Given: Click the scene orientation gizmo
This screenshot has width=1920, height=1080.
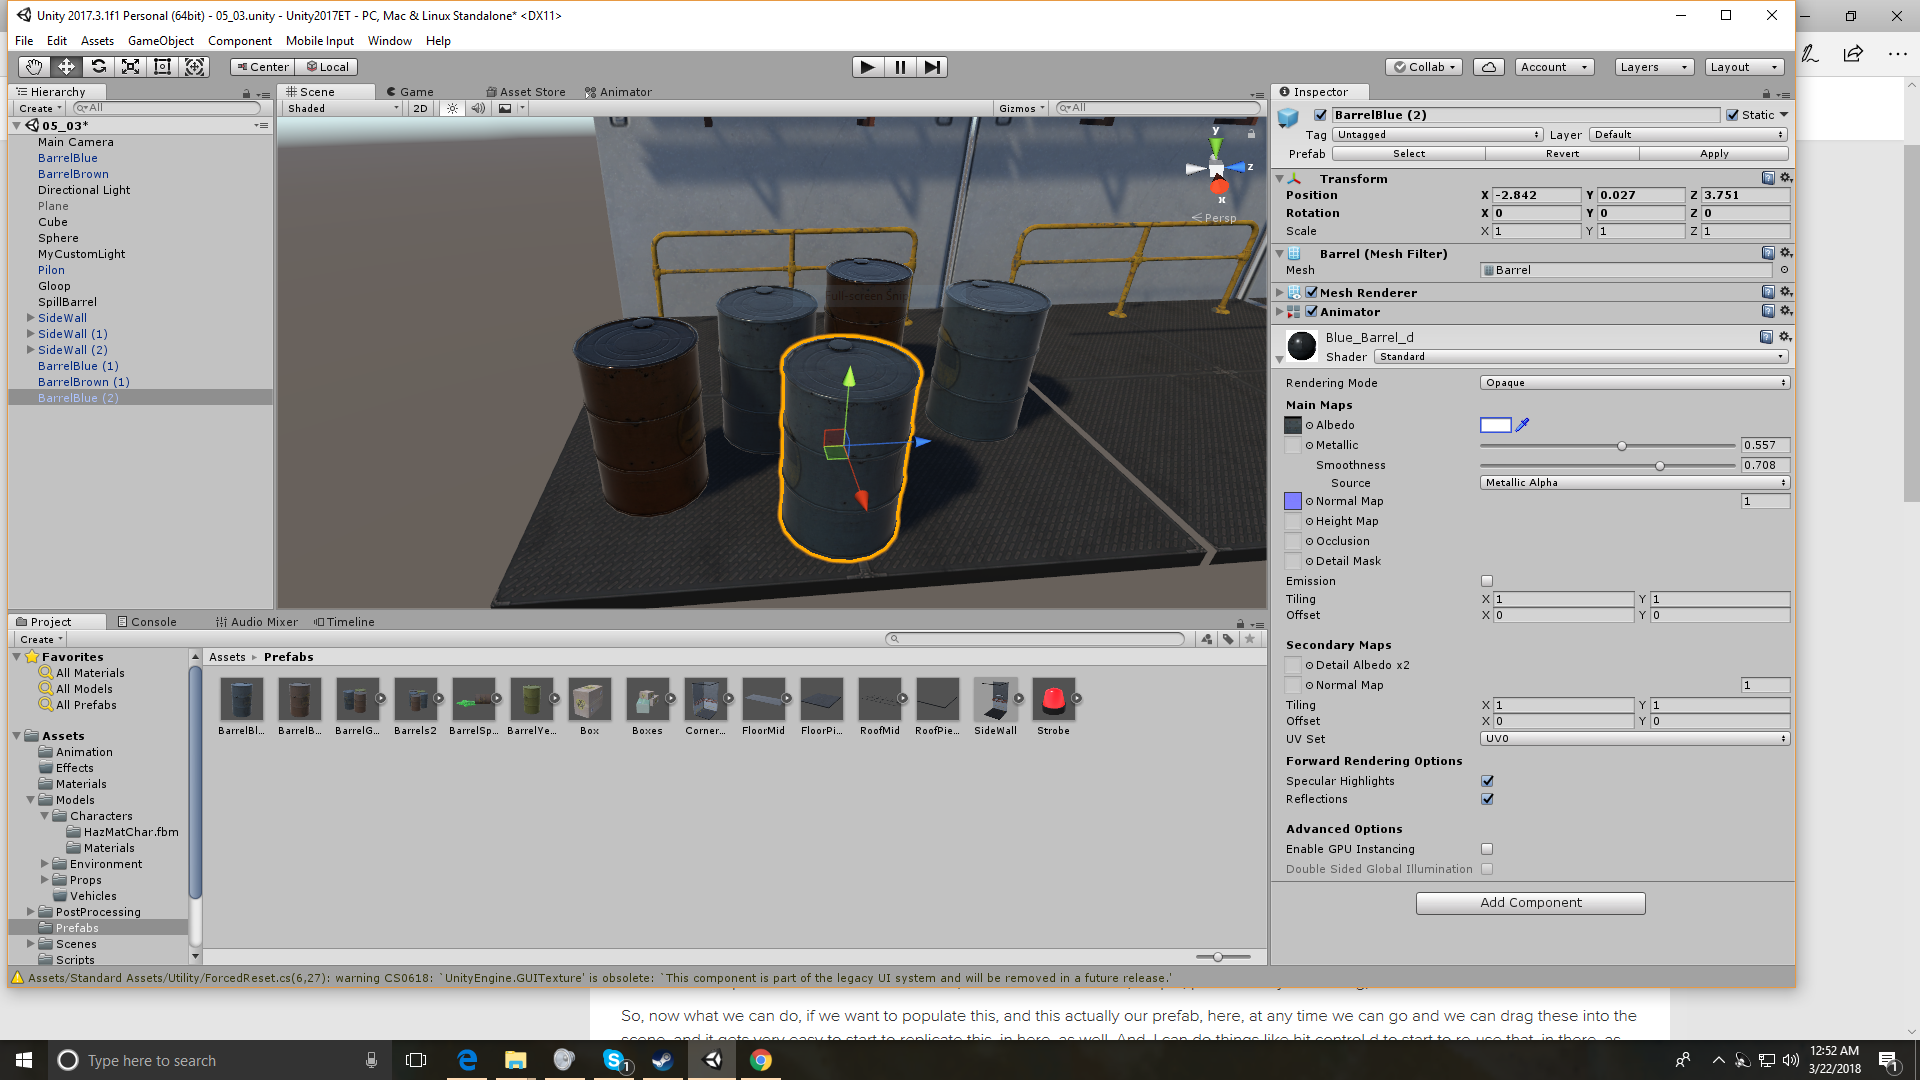Looking at the screenshot, I should click(1217, 168).
